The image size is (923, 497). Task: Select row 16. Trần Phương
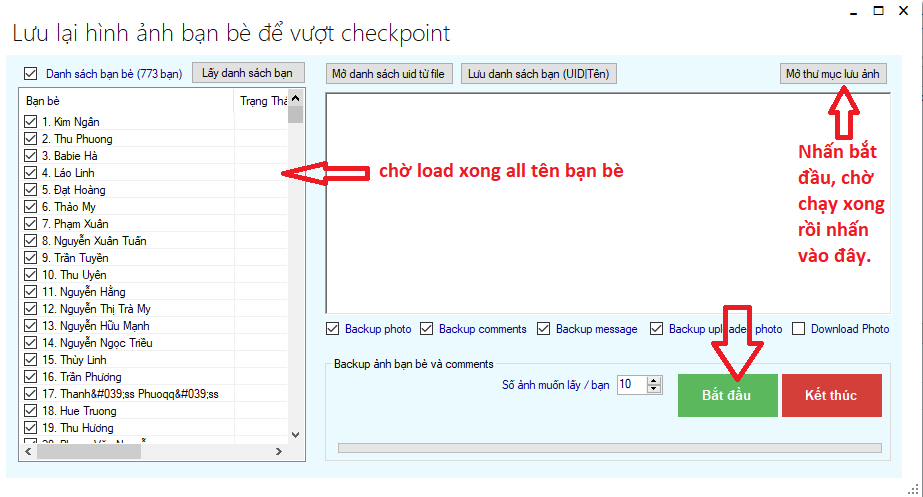155,377
